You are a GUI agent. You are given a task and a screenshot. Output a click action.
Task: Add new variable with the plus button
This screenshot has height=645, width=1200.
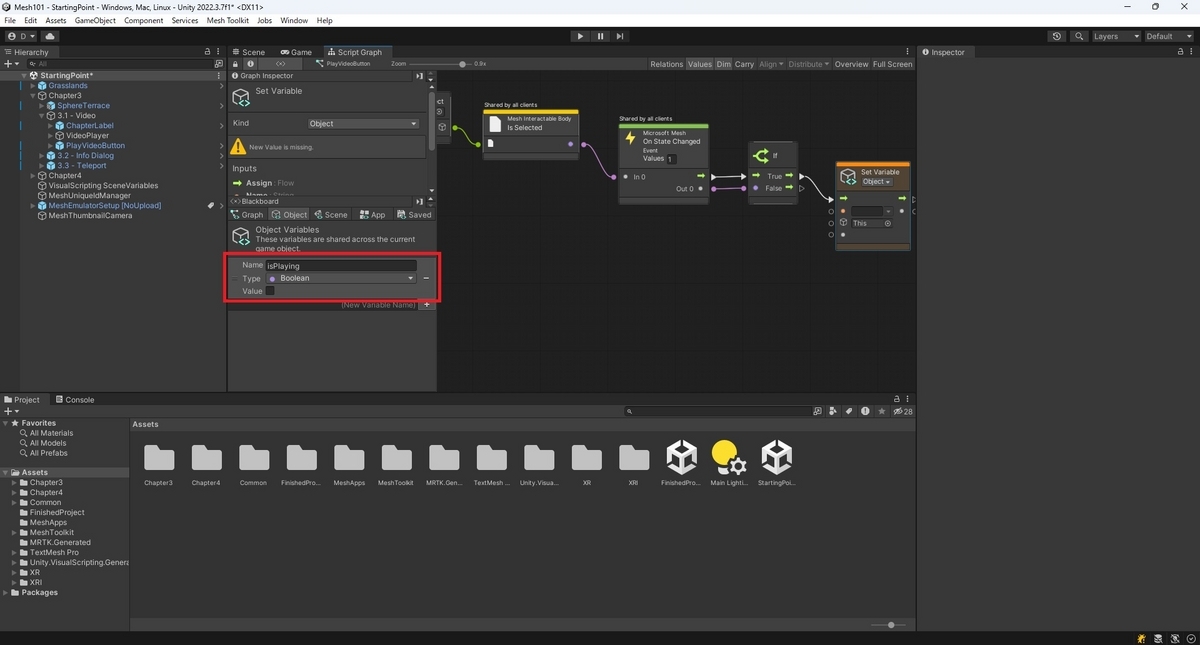tap(427, 304)
